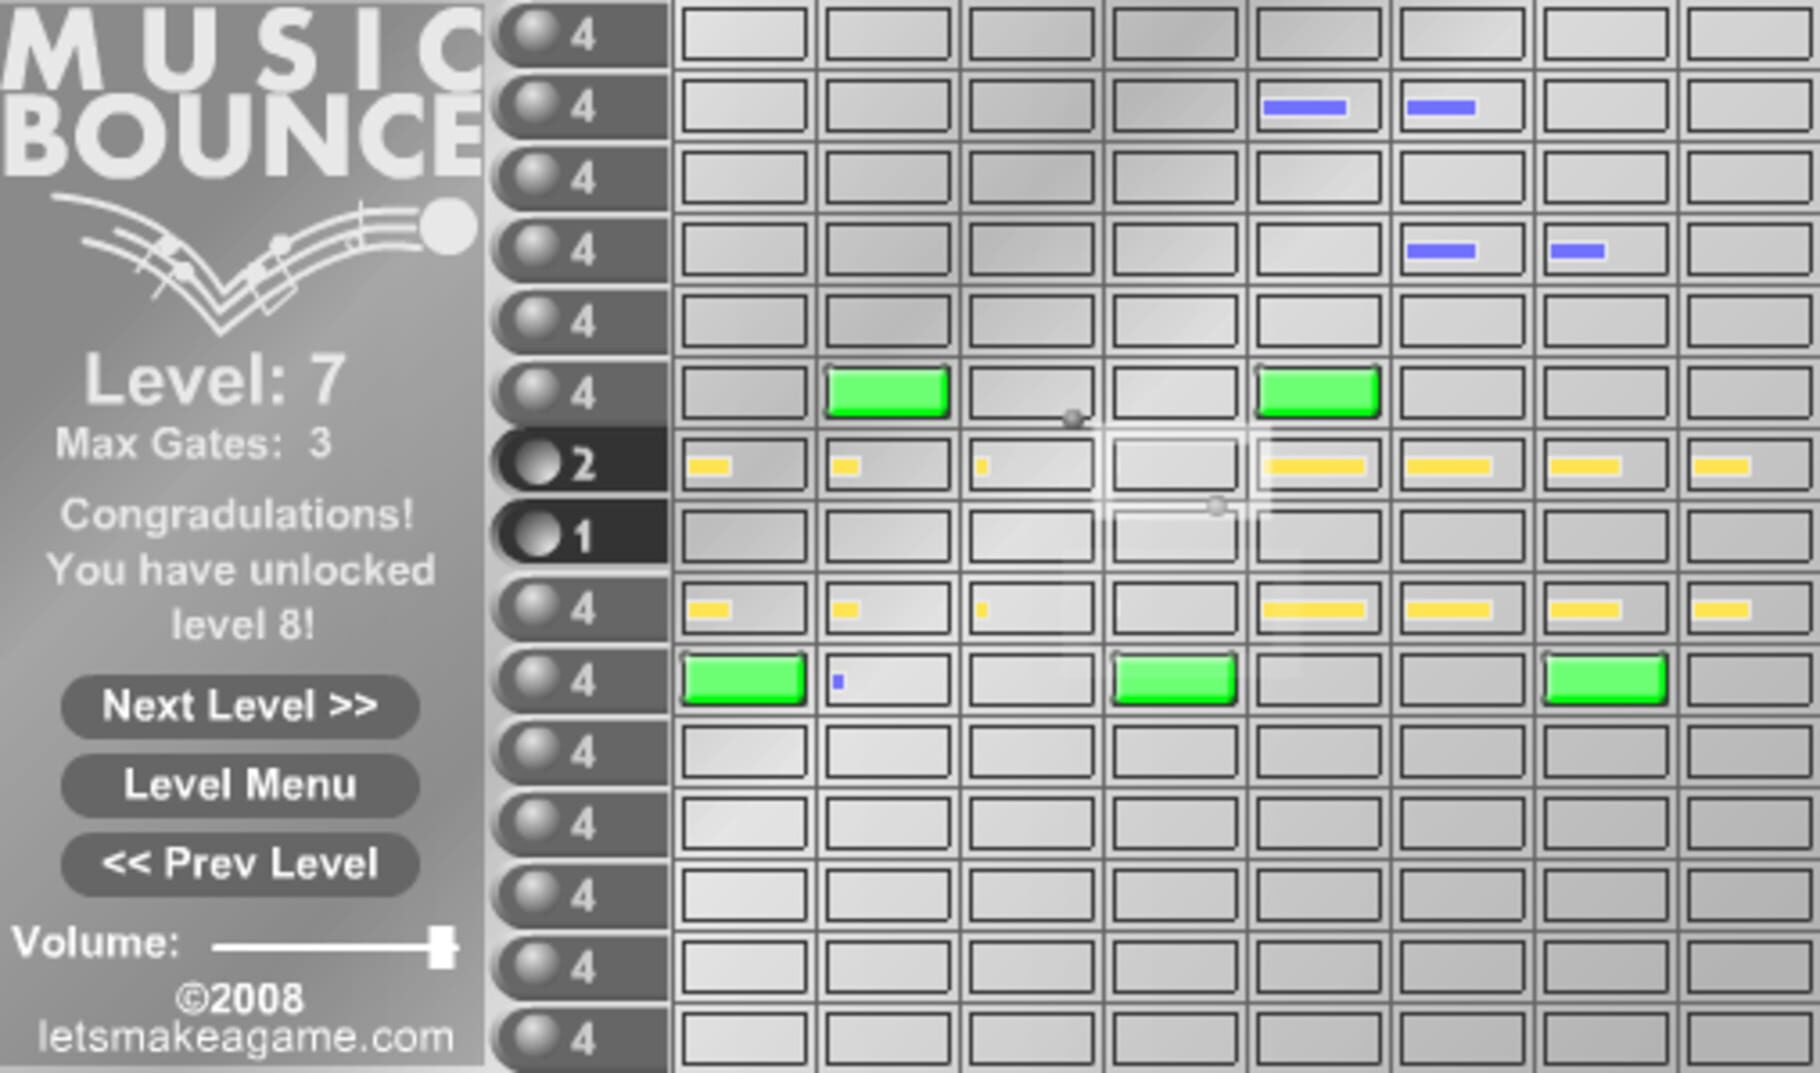Click the launcher of the row with three green gates
The width and height of the screenshot is (1820, 1073).
tap(580, 679)
